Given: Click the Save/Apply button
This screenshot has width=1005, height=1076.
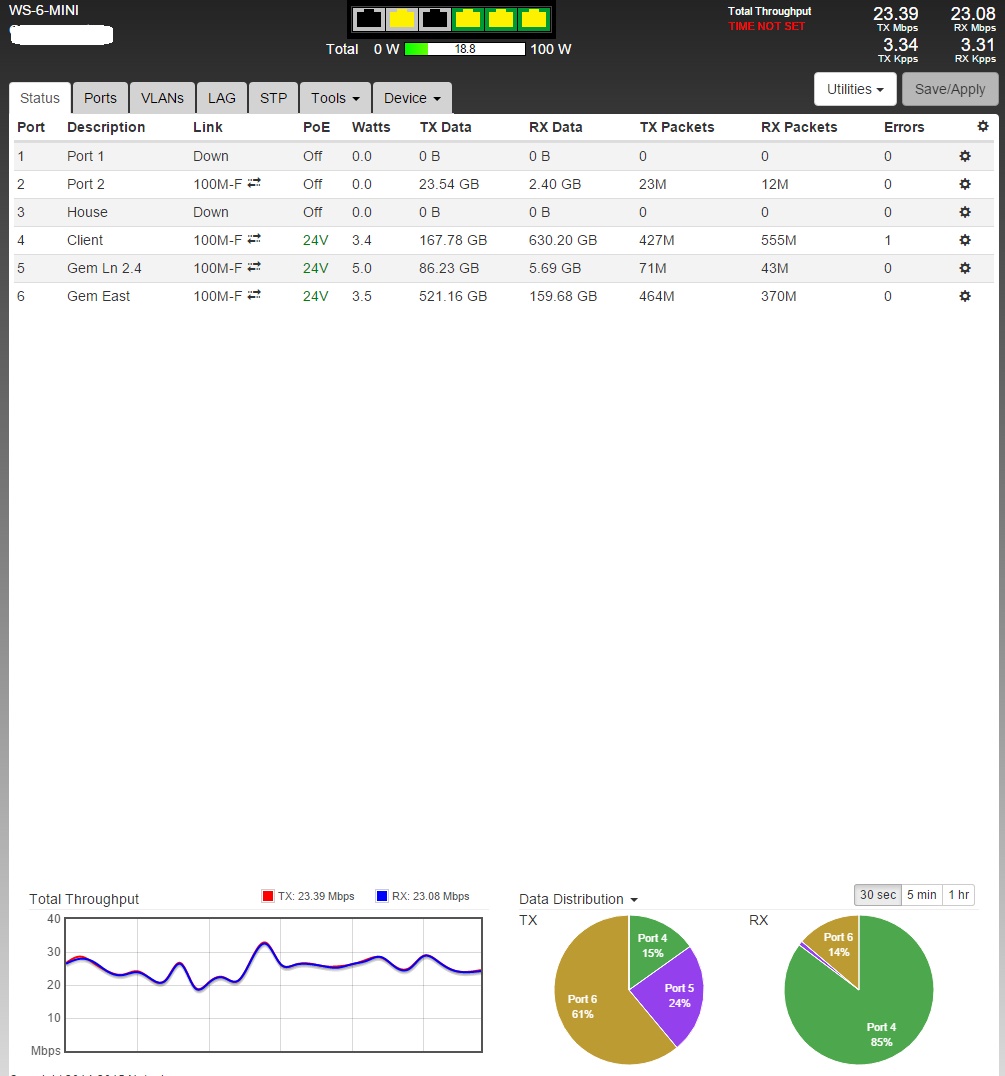Looking at the screenshot, I should (x=949, y=89).
